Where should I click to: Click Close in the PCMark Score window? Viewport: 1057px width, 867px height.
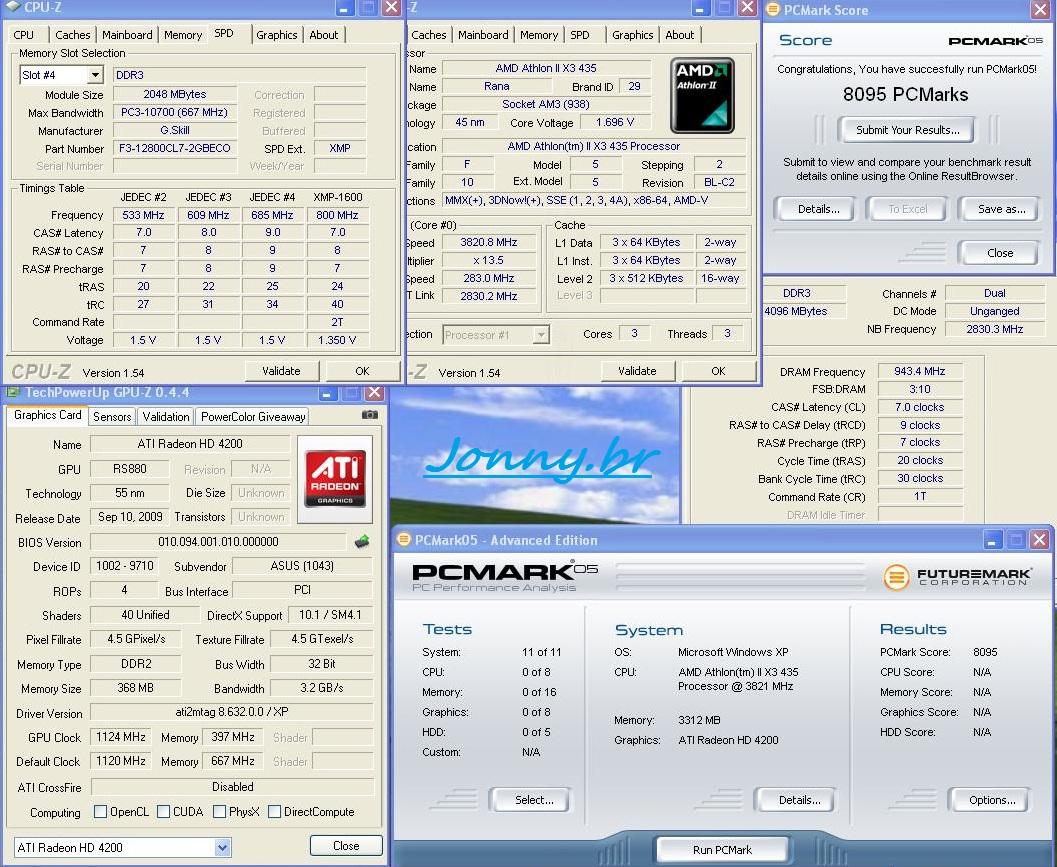[1000, 253]
